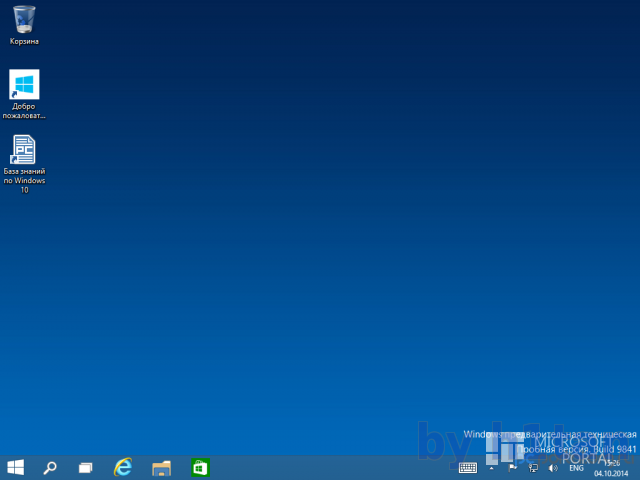
Task: Open the network status tray icon
Action: 533,468
